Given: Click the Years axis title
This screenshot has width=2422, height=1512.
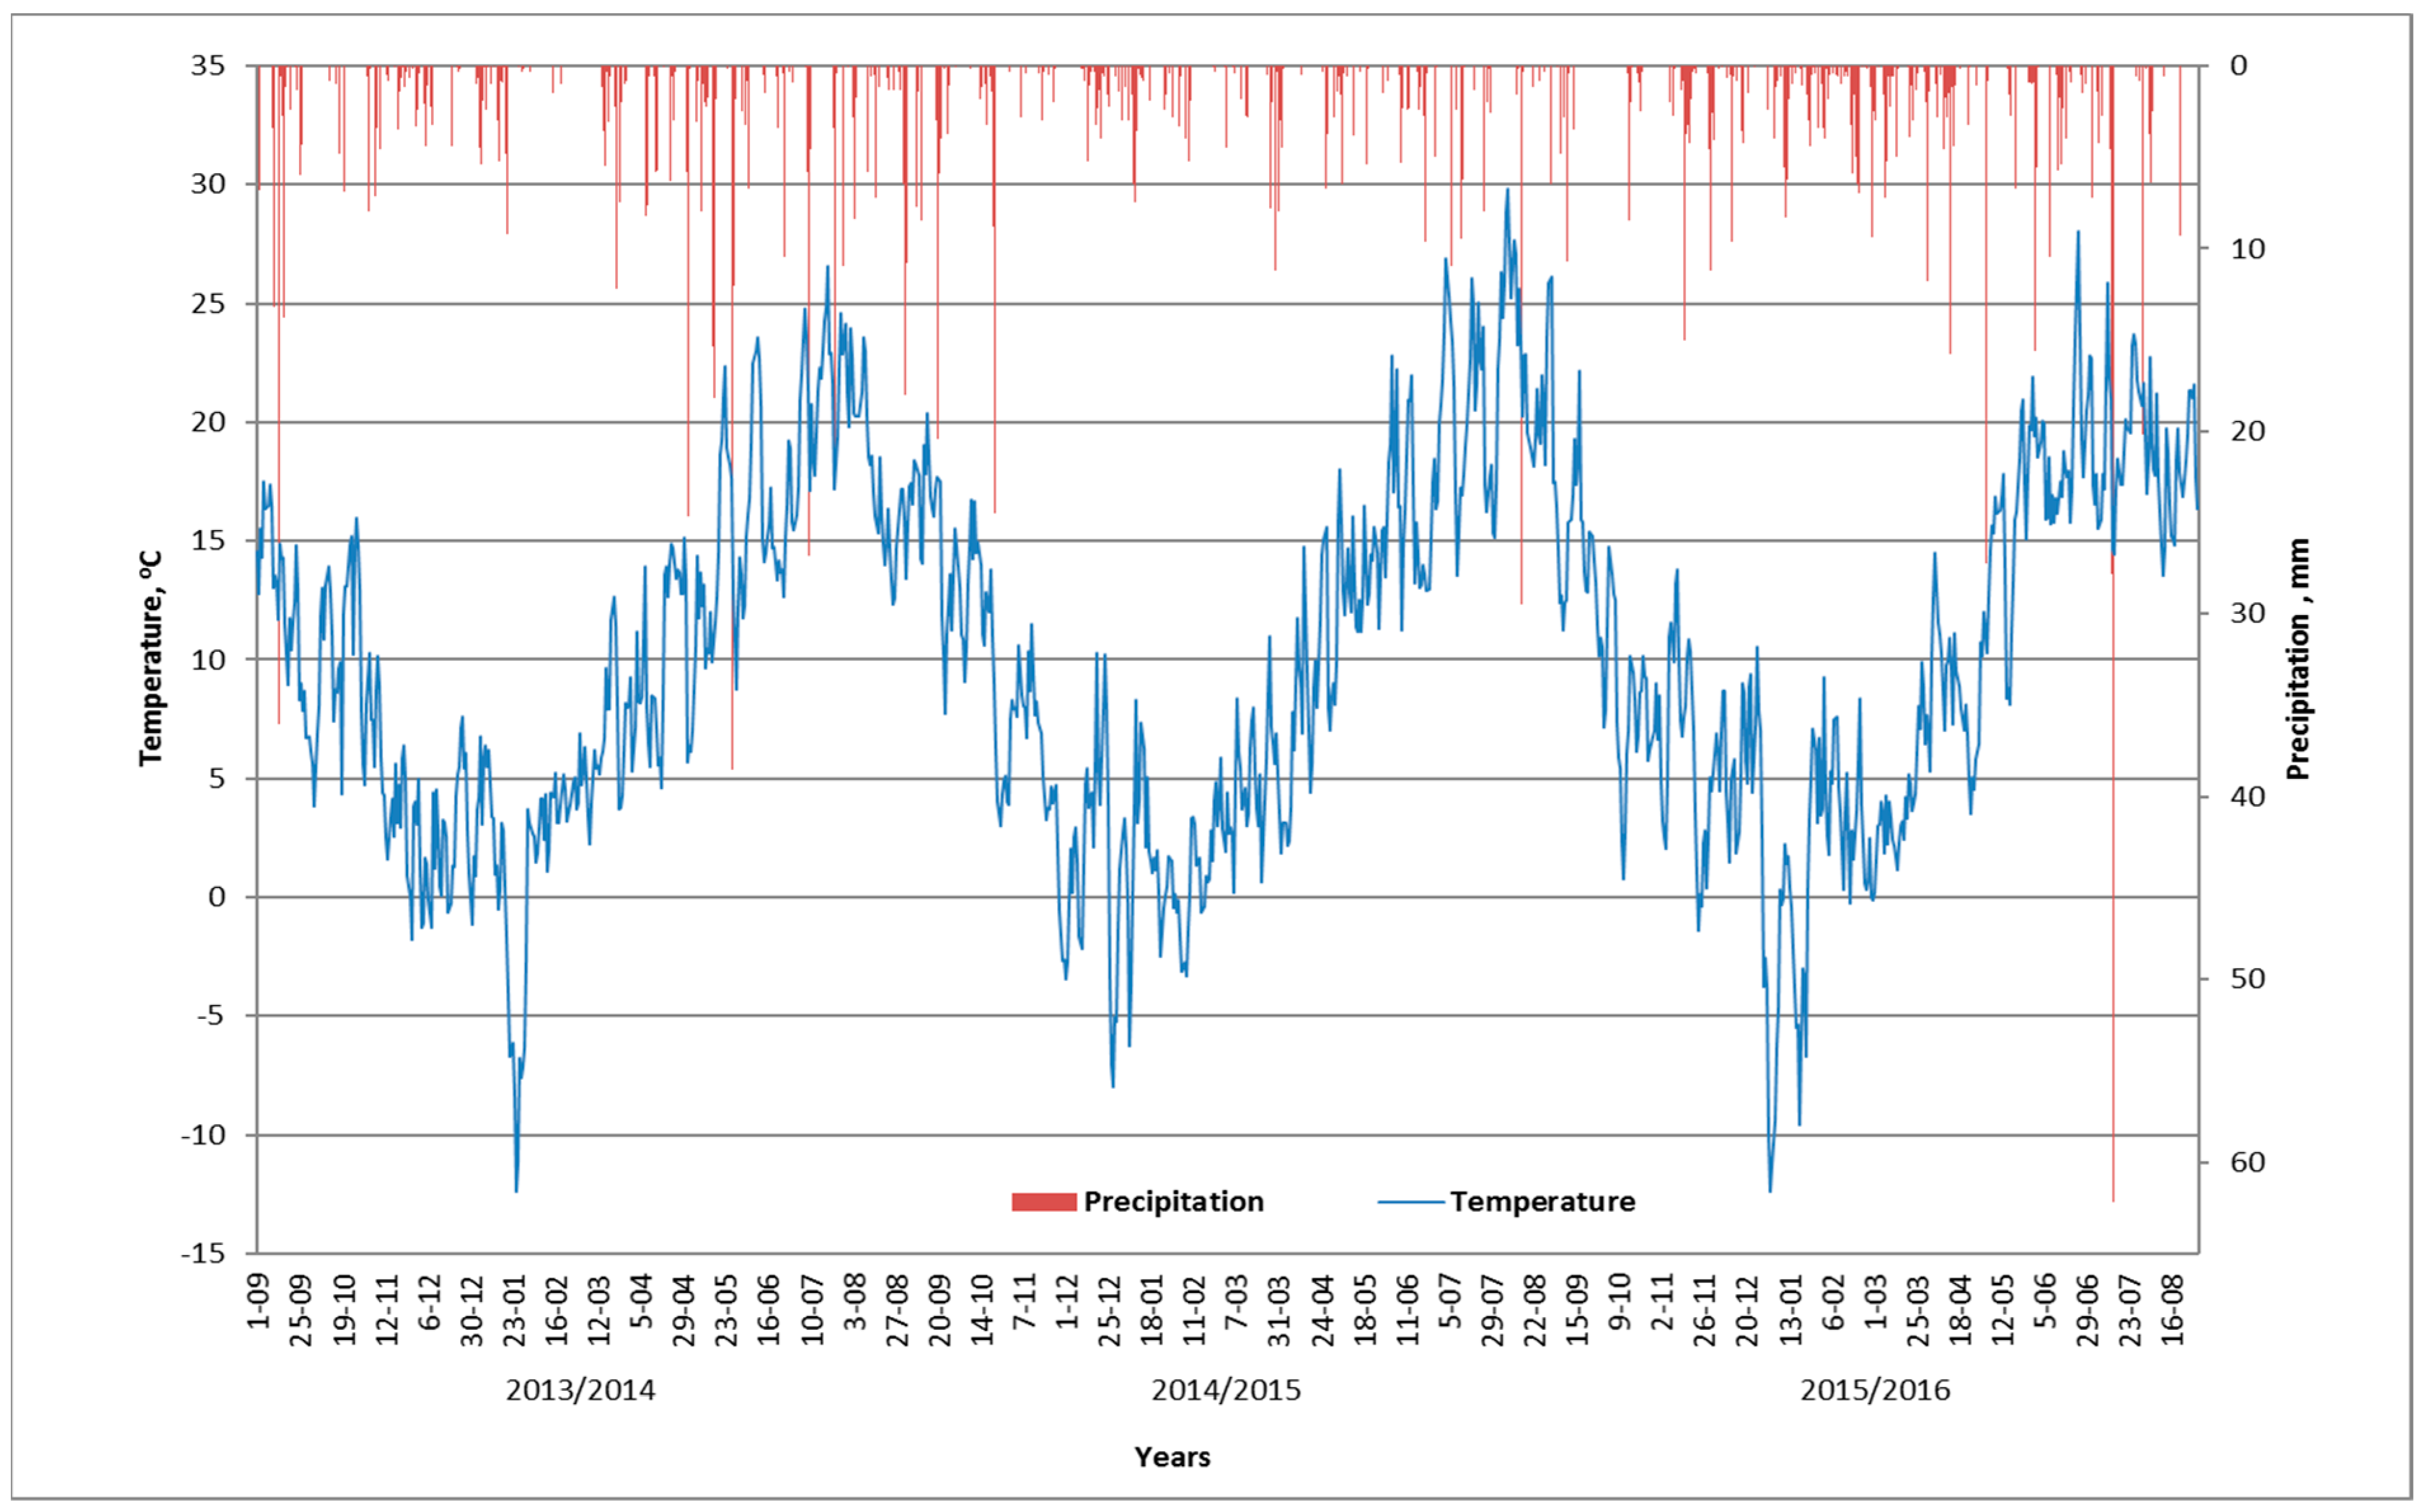Looking at the screenshot, I should 1172,1457.
